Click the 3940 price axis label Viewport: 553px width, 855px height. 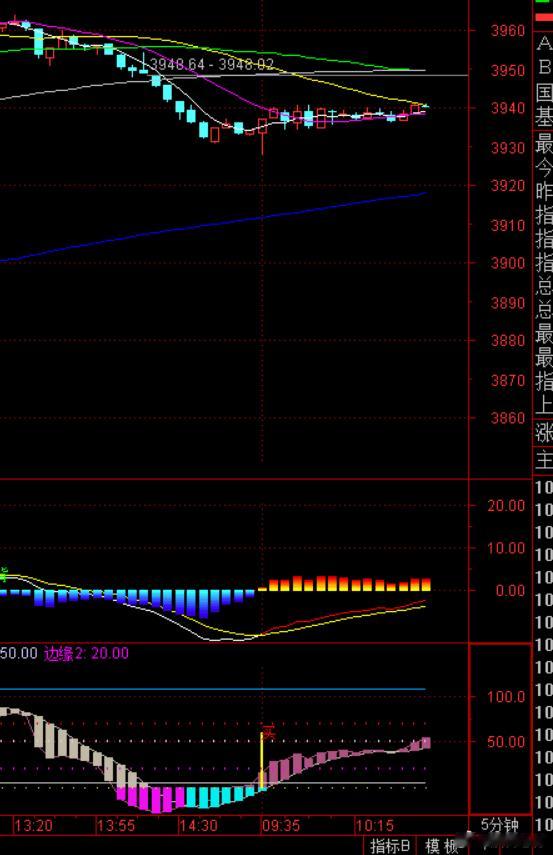tap(507, 108)
